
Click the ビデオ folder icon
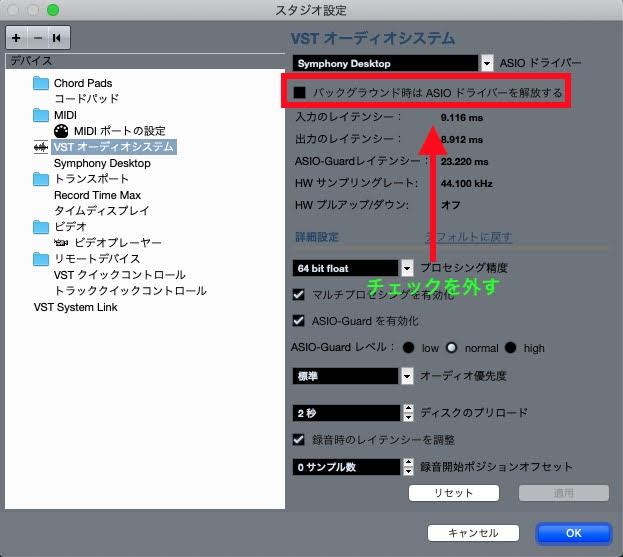[x=41, y=227]
